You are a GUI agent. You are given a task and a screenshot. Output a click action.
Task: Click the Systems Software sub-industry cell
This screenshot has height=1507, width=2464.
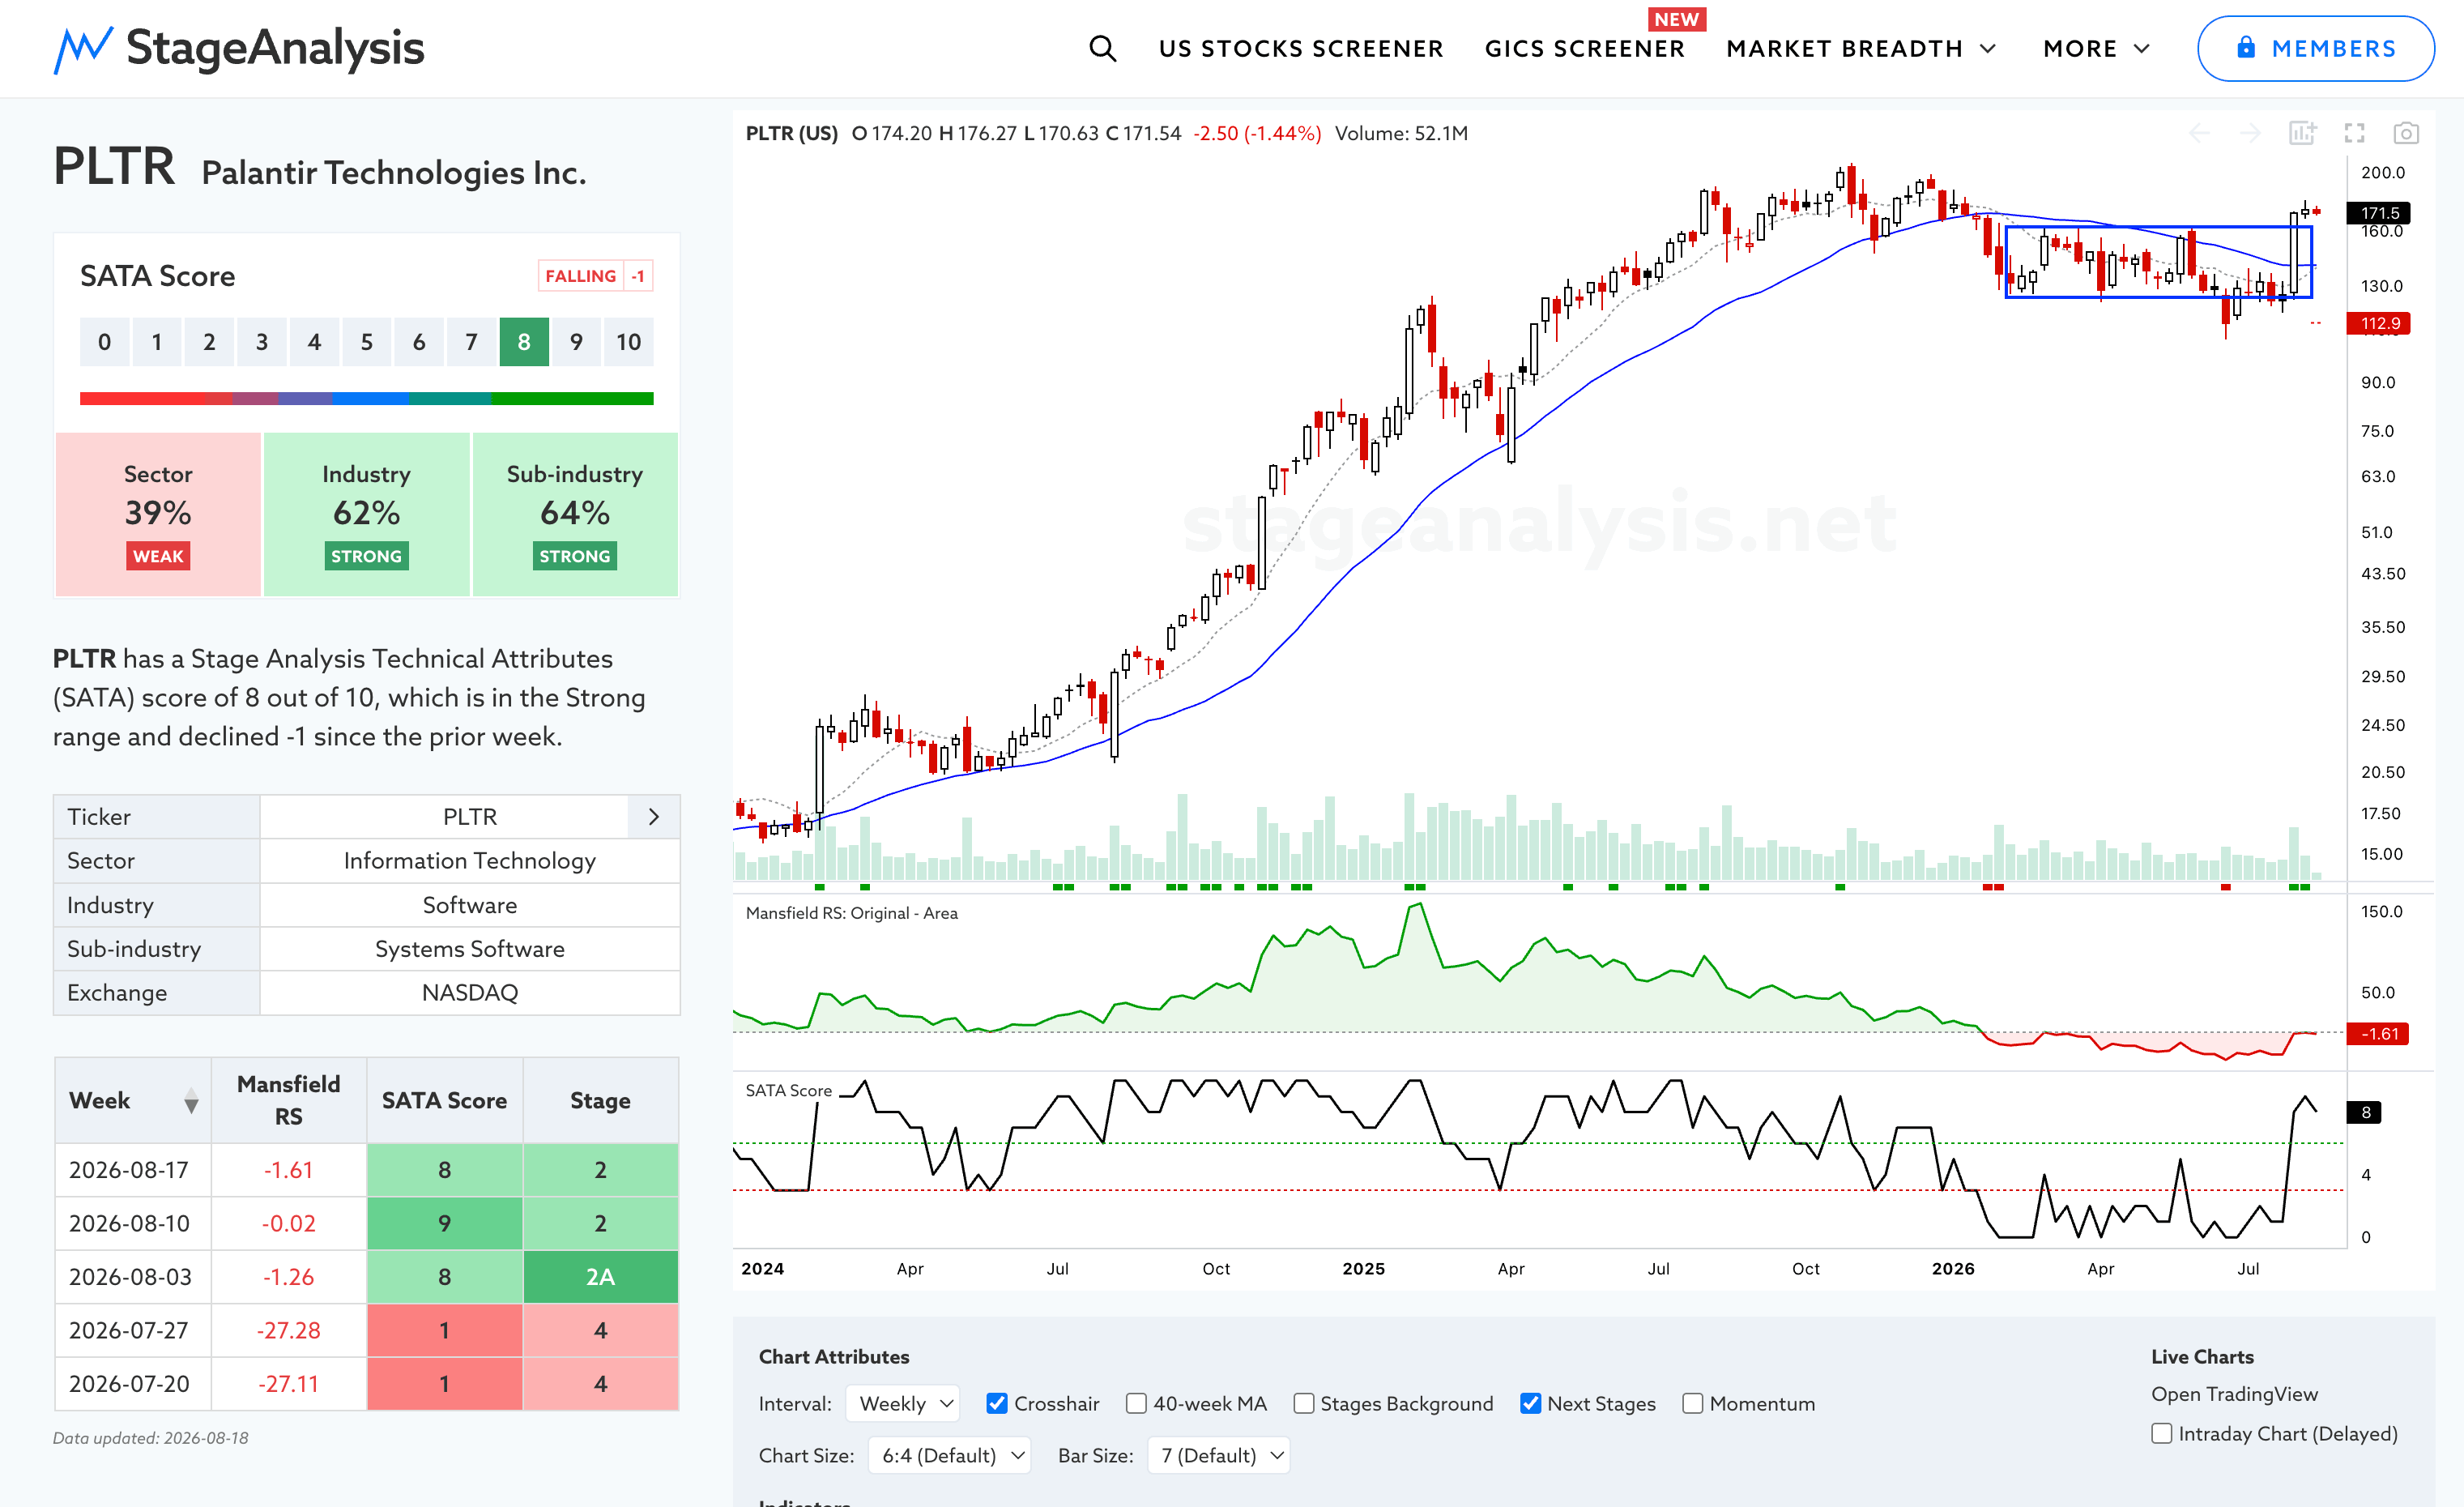470,948
